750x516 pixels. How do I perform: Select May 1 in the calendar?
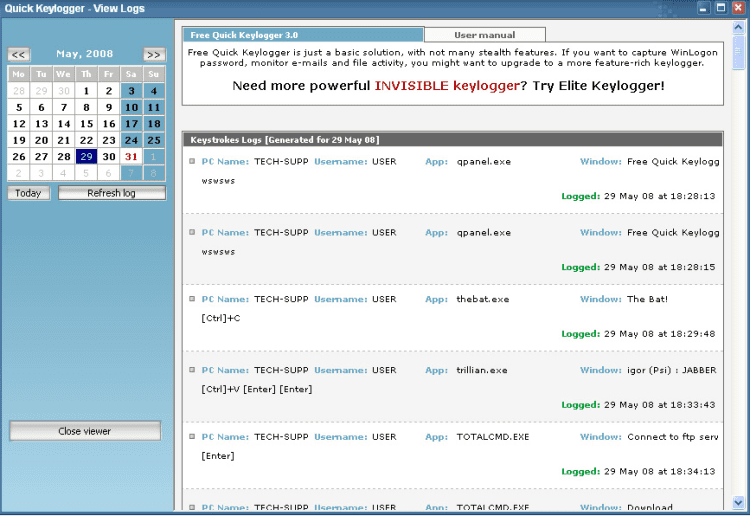tap(86, 91)
